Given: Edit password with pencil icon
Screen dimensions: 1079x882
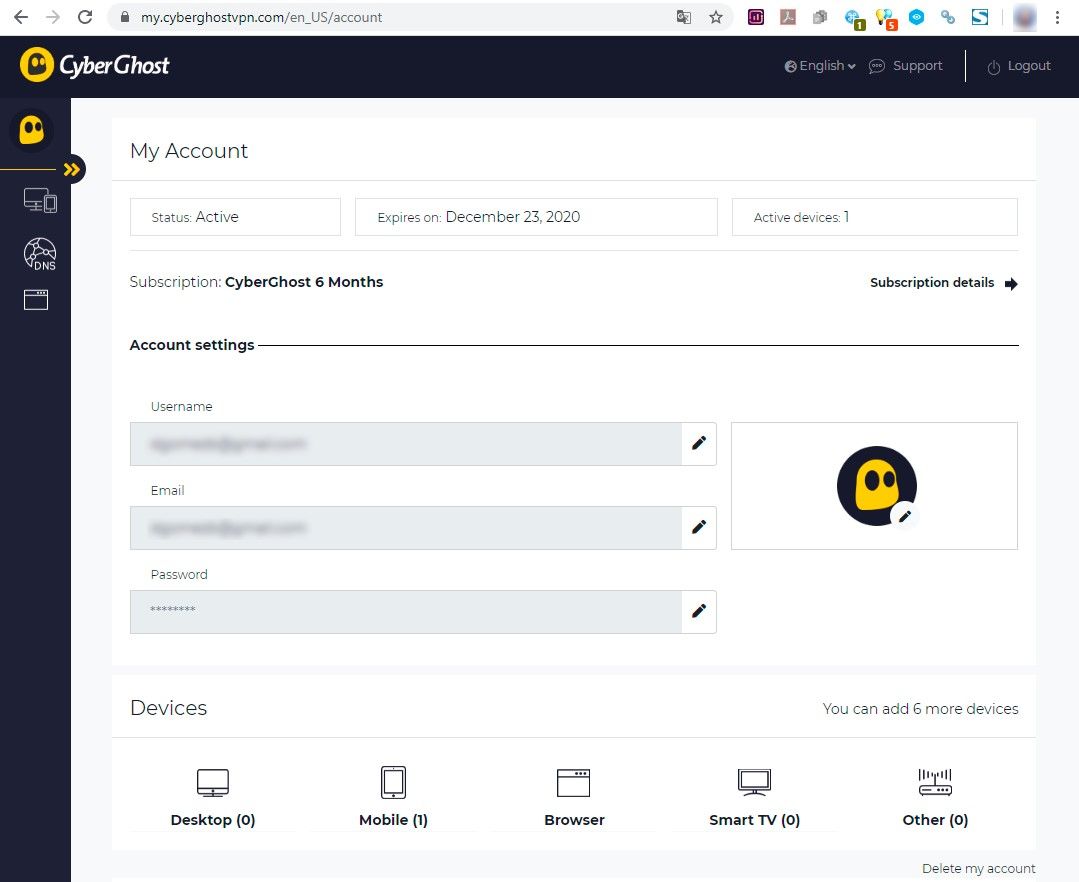Looking at the screenshot, I should point(698,611).
